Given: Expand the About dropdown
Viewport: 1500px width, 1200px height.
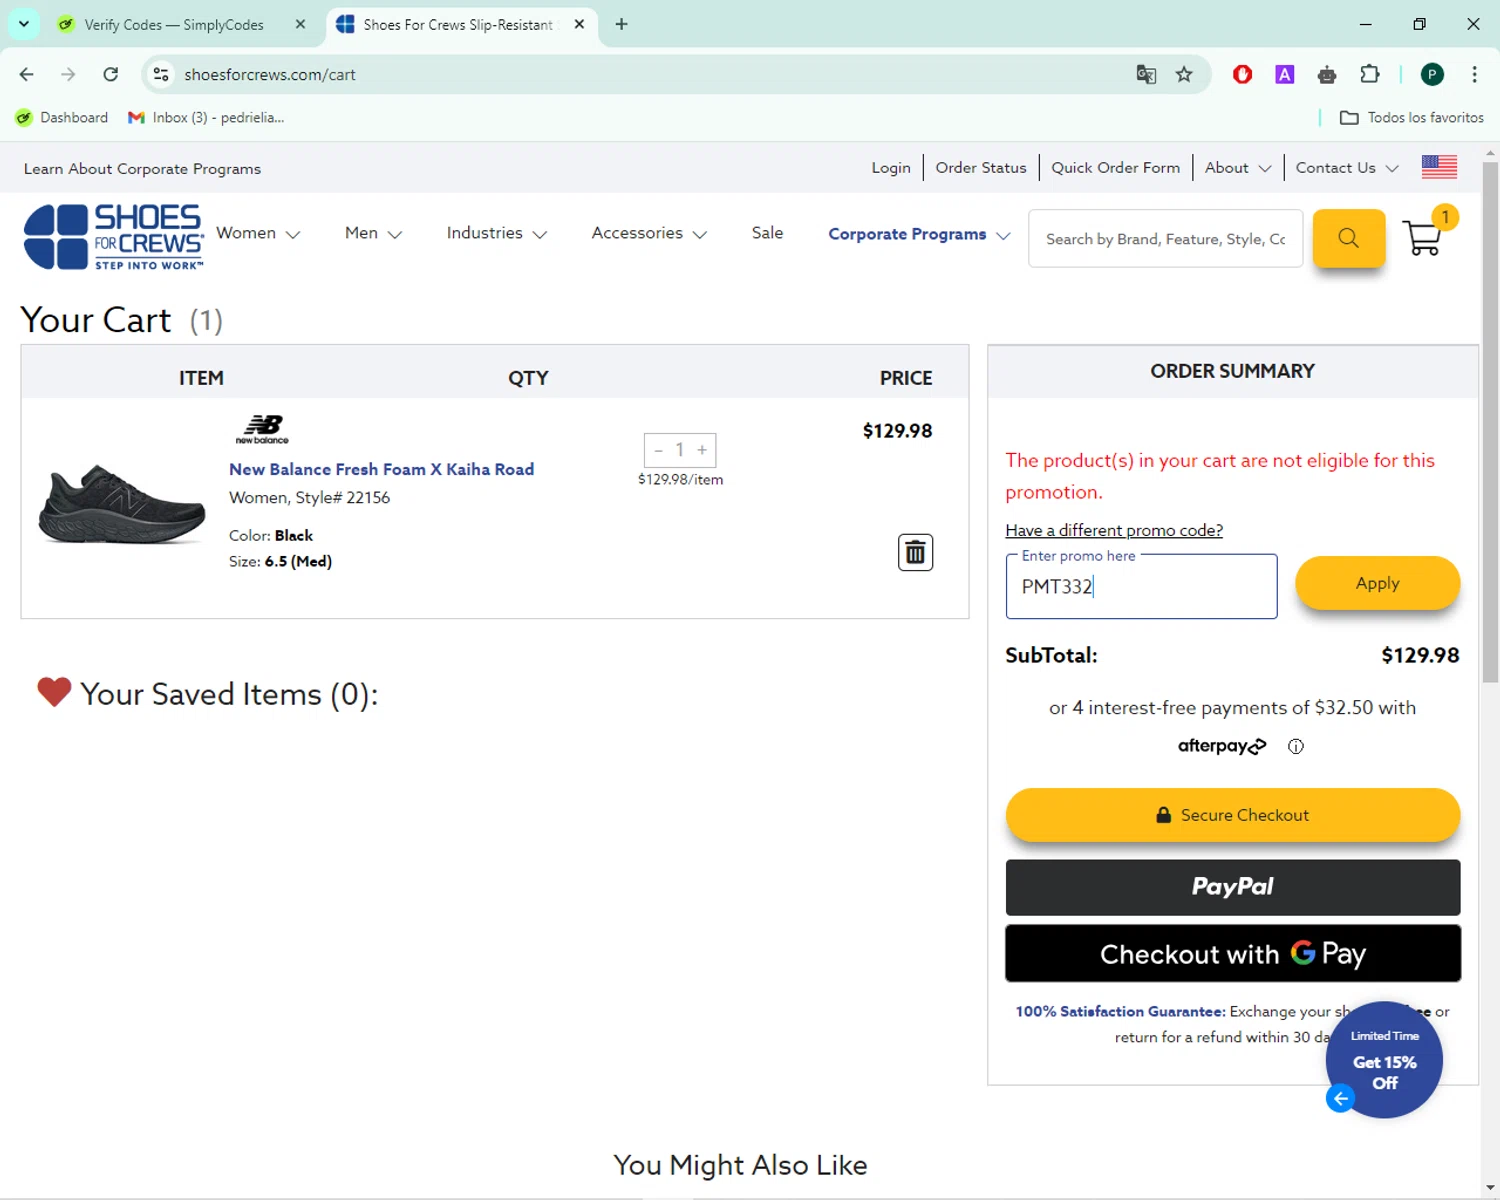Looking at the screenshot, I should [1238, 168].
